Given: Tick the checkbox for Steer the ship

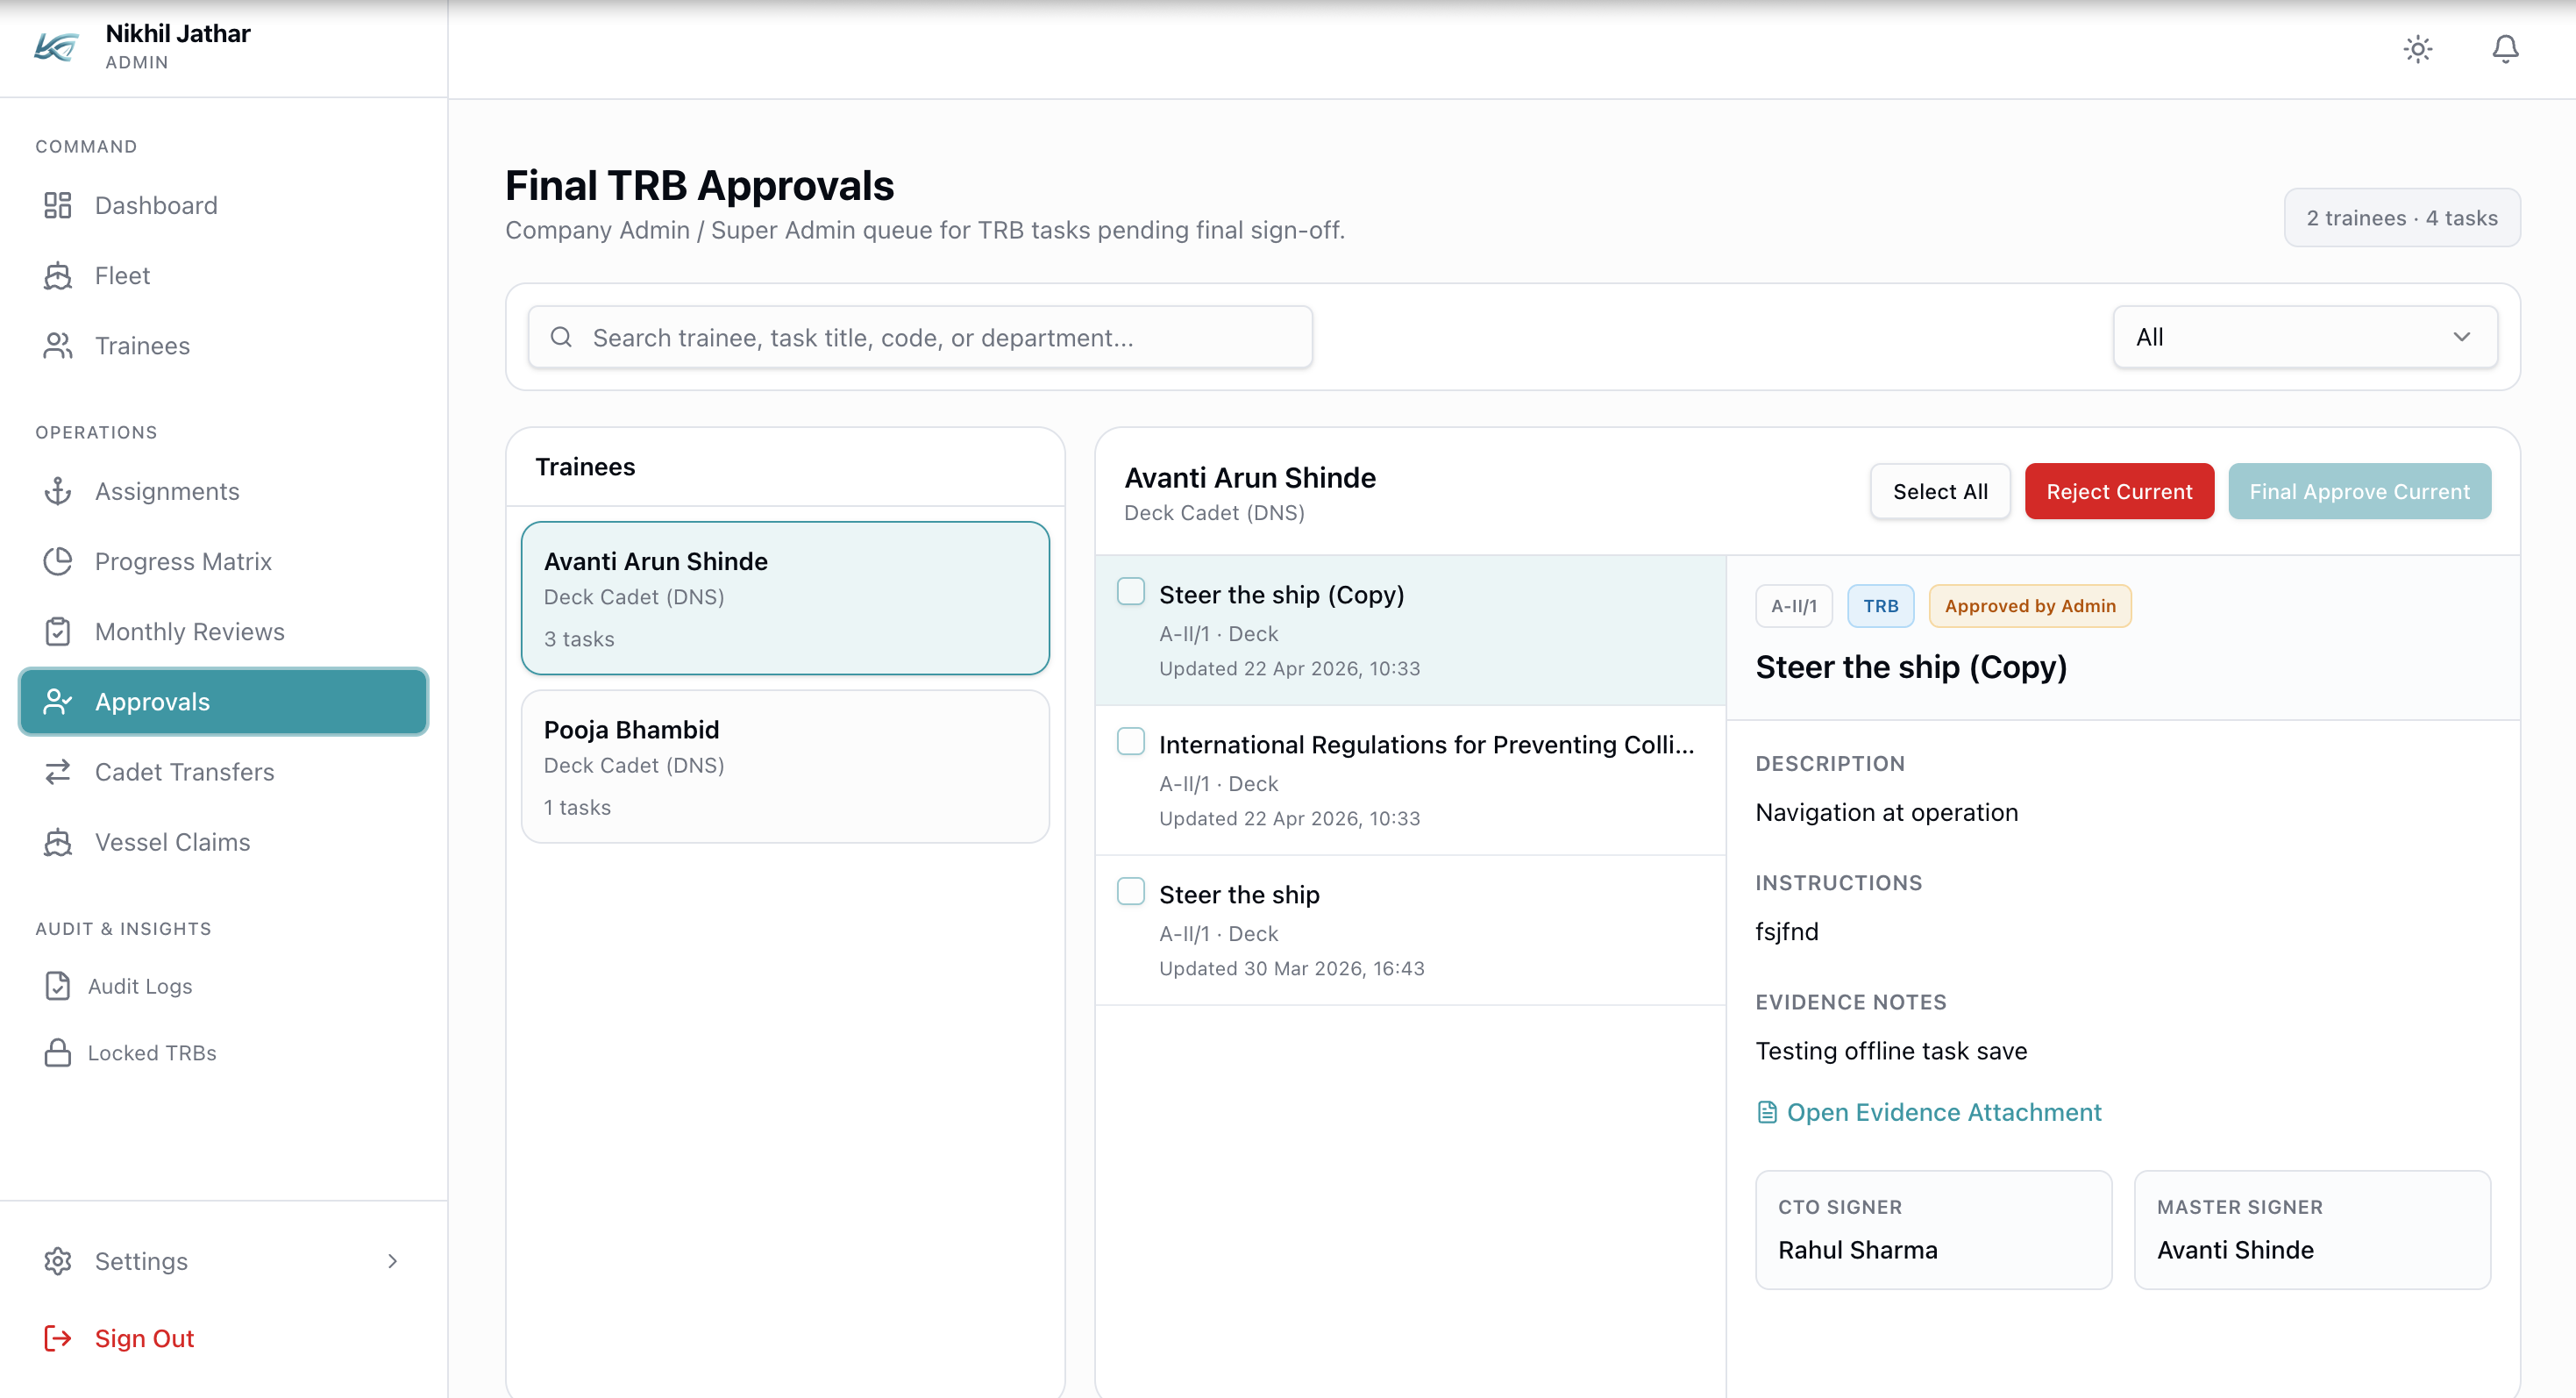Looking at the screenshot, I should 1131,891.
